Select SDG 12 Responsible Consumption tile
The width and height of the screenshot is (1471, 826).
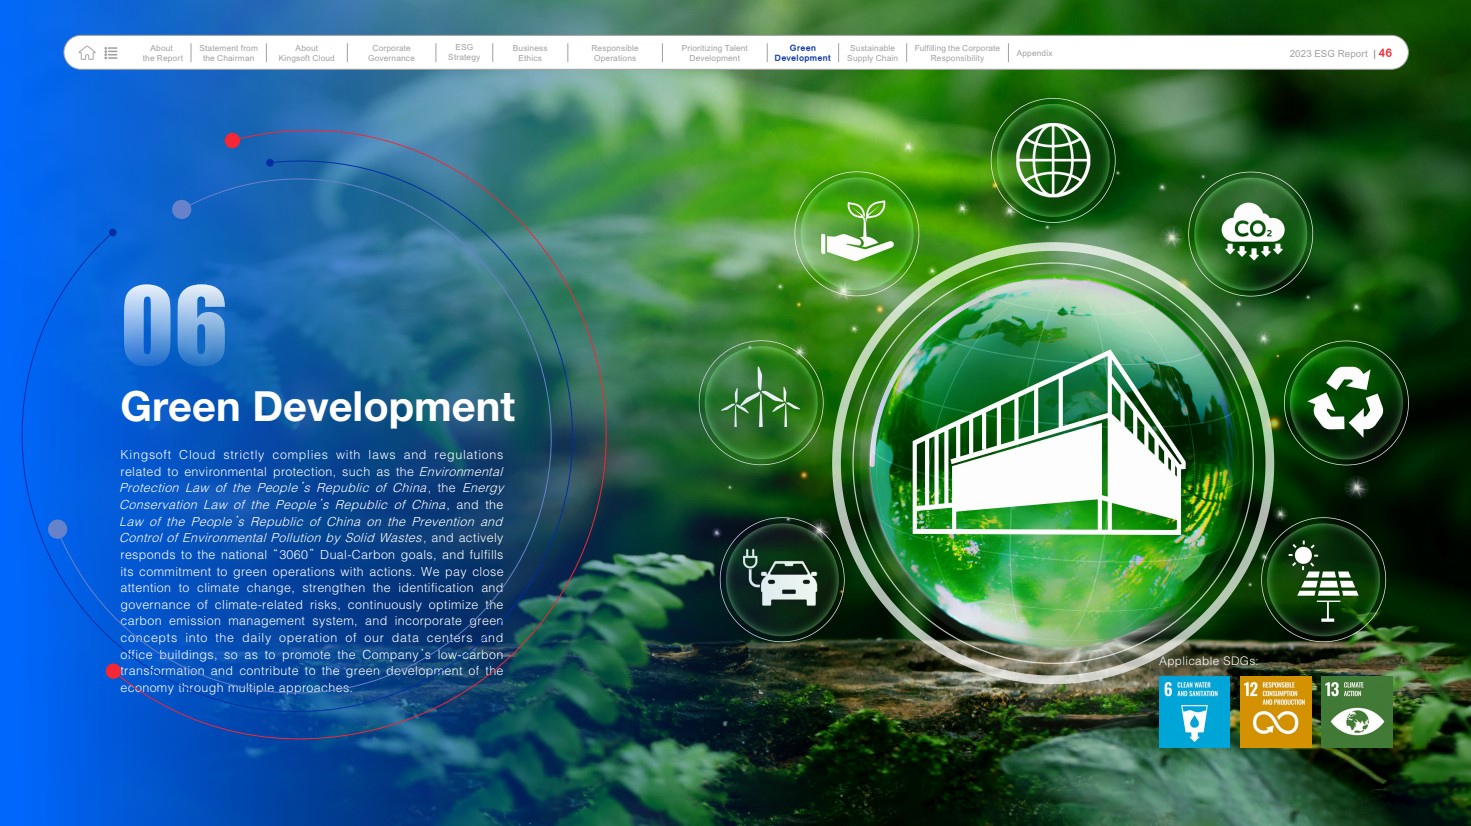coord(1275,712)
